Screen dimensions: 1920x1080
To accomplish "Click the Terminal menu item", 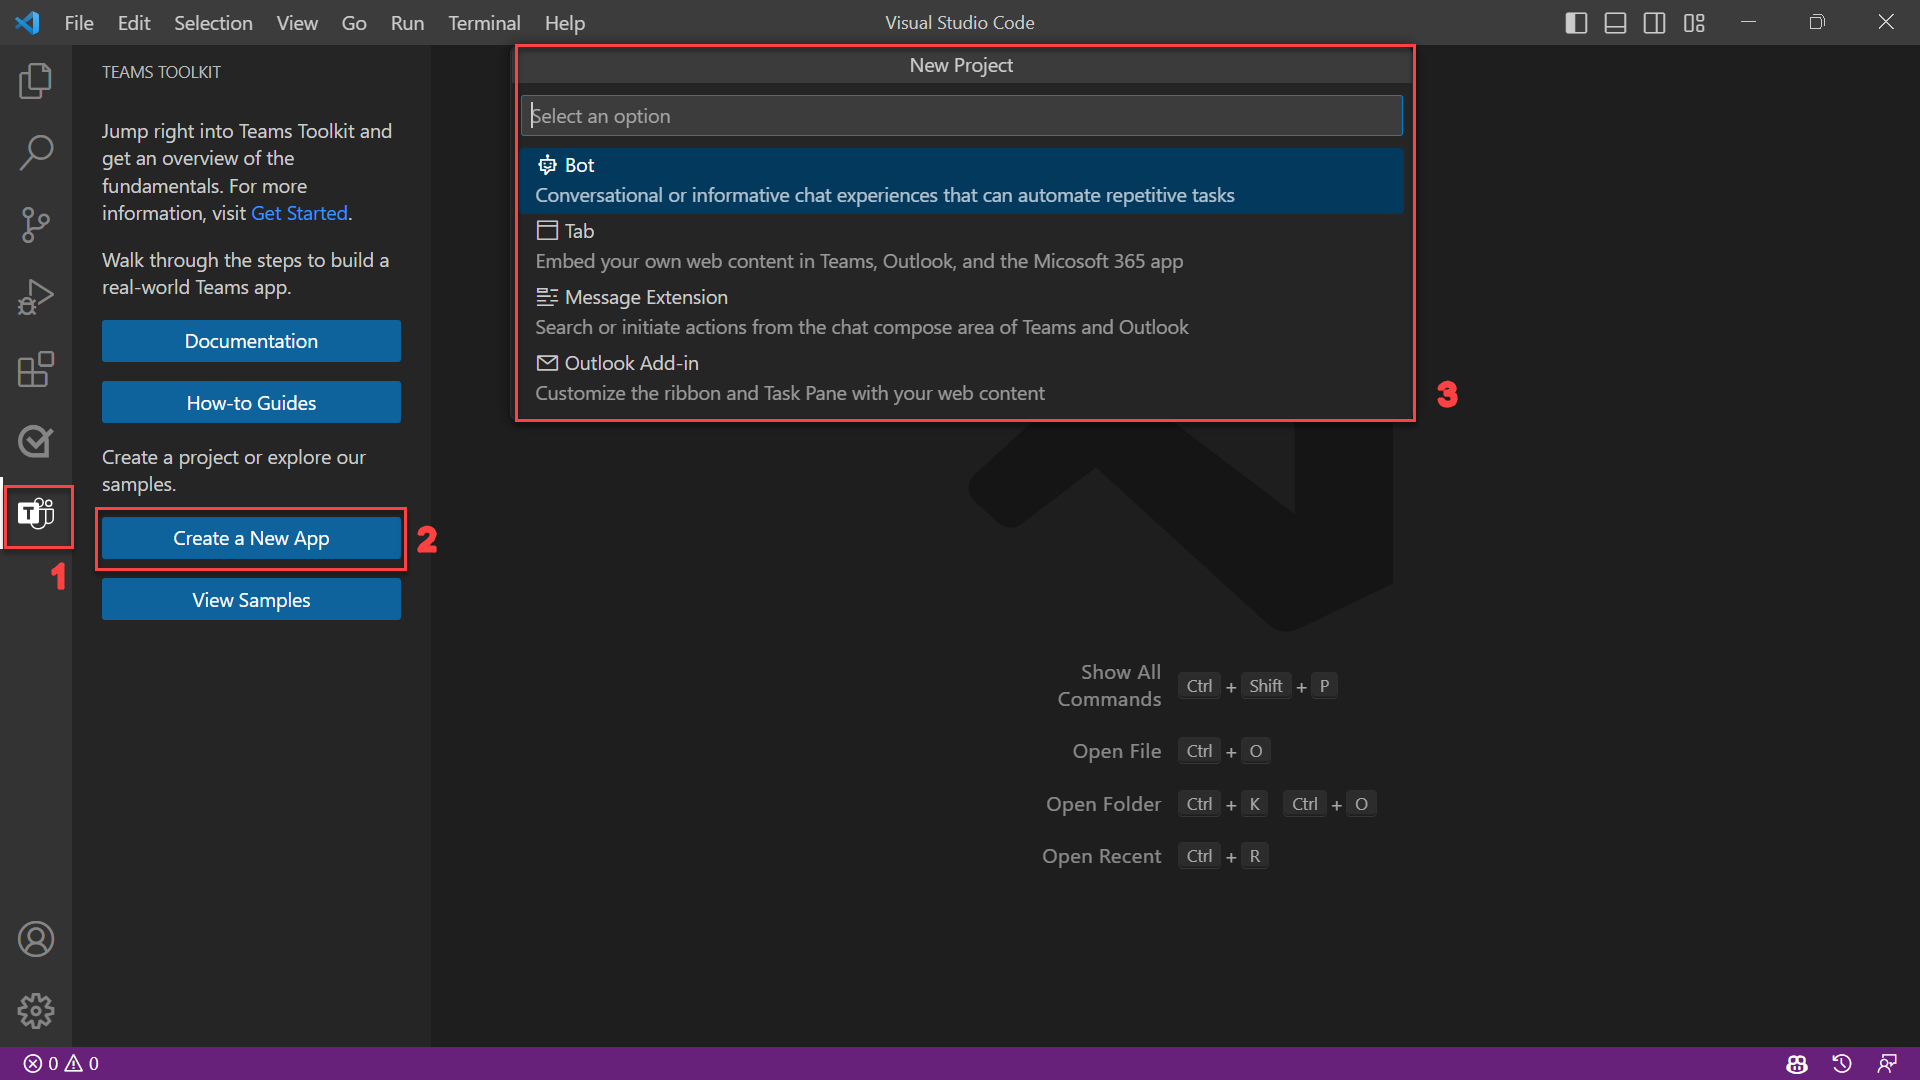I will (x=481, y=22).
